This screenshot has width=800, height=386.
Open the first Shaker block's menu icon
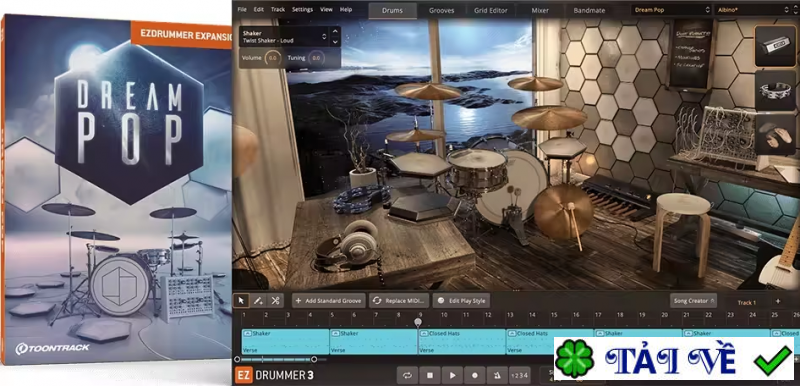coord(247,333)
